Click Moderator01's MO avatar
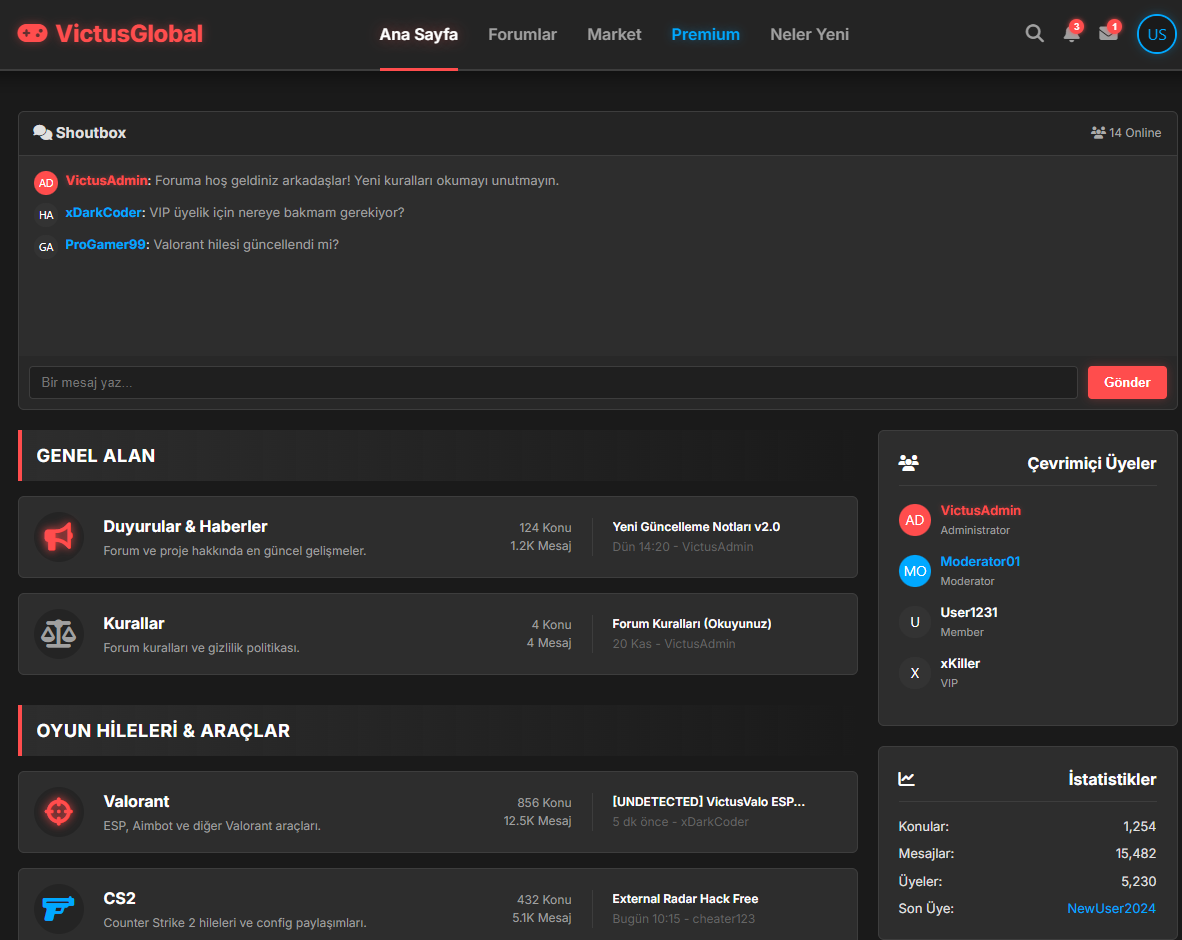Image resolution: width=1182 pixels, height=940 pixels. coord(914,571)
